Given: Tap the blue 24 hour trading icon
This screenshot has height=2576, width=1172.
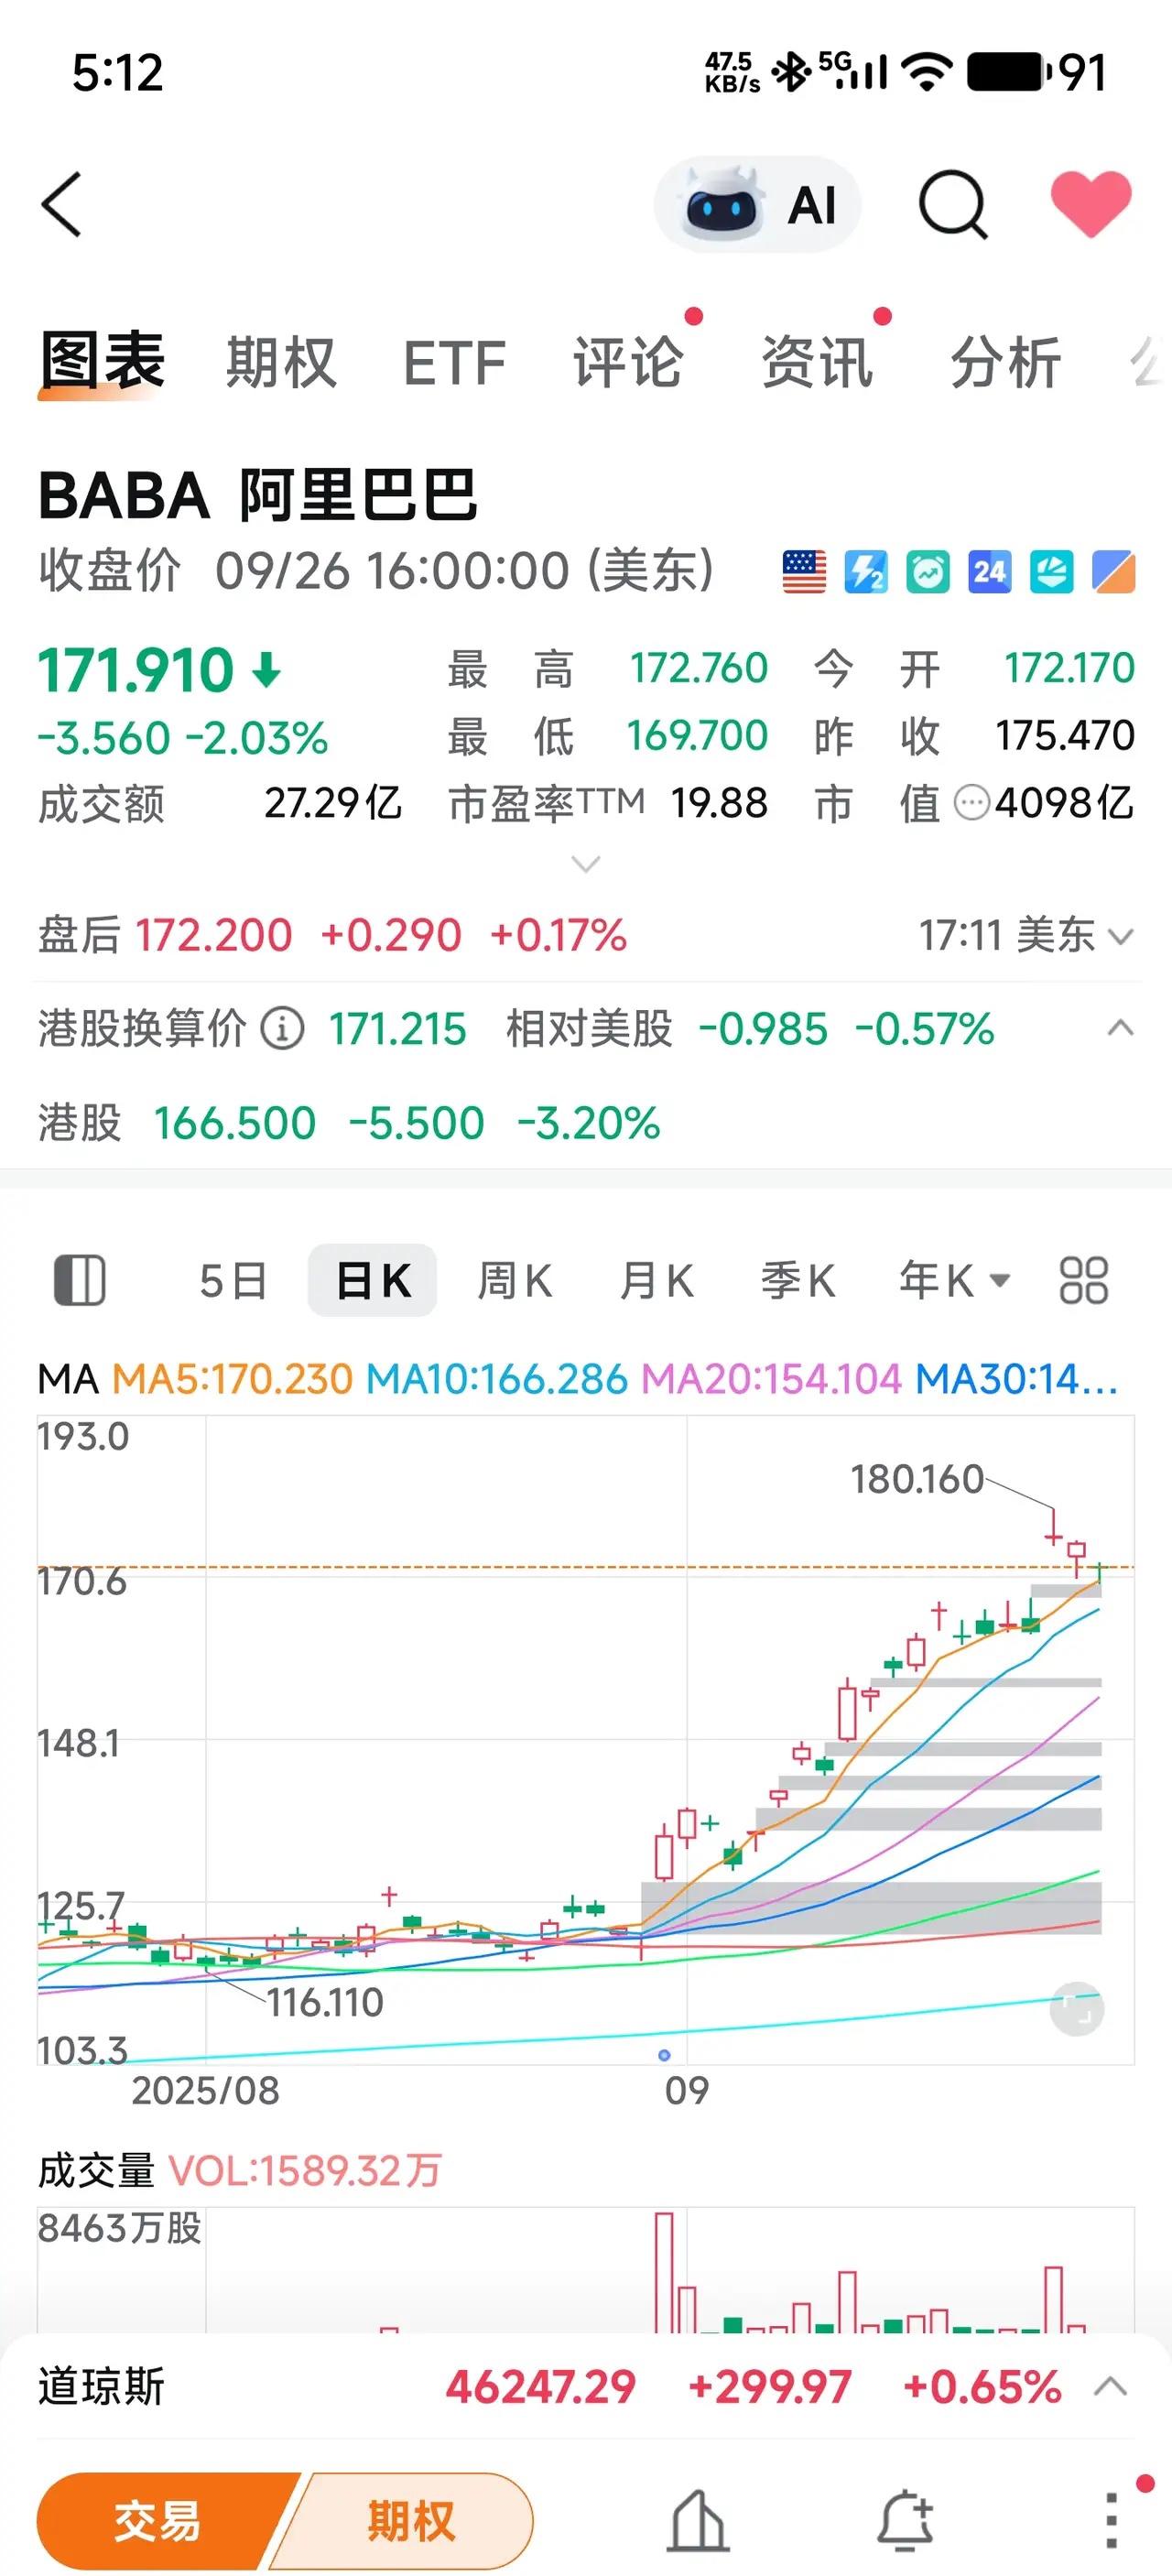Looking at the screenshot, I should pos(990,572).
